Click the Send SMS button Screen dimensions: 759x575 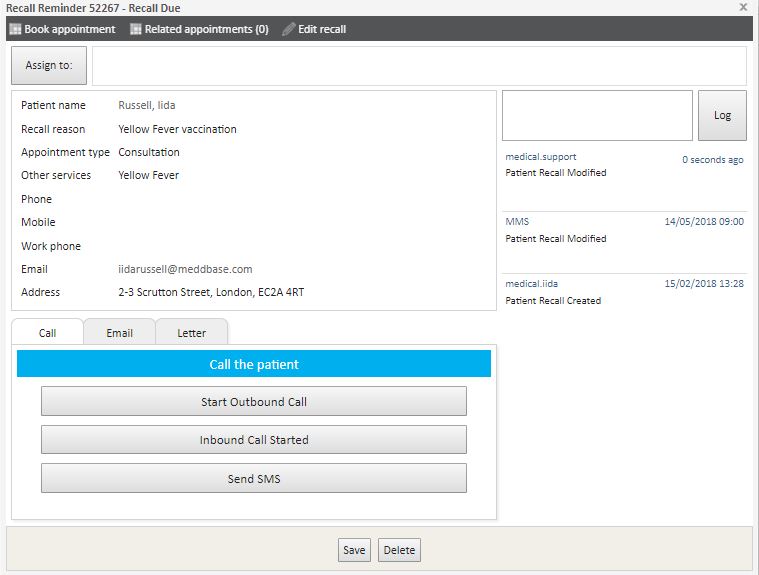[254, 478]
